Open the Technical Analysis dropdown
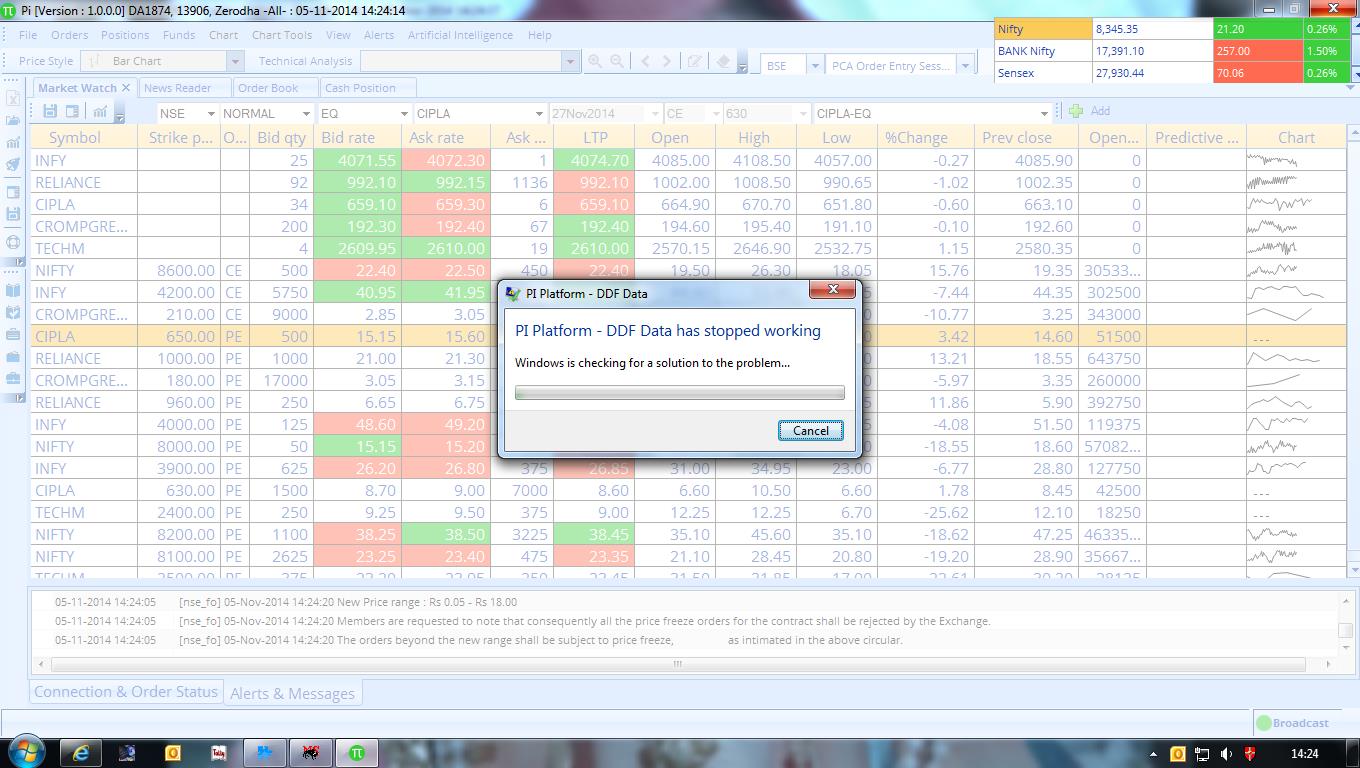The image size is (1360, 768). [x=570, y=61]
